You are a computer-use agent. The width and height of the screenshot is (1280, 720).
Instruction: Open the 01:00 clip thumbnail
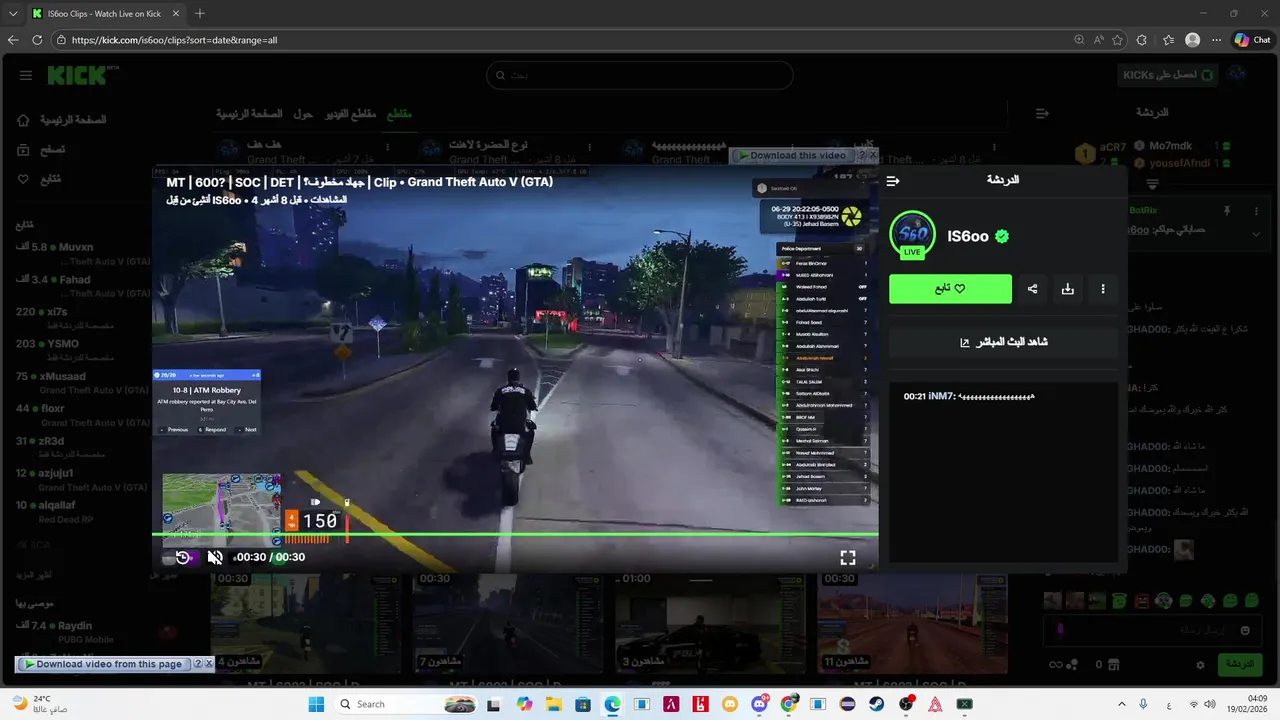click(x=710, y=622)
